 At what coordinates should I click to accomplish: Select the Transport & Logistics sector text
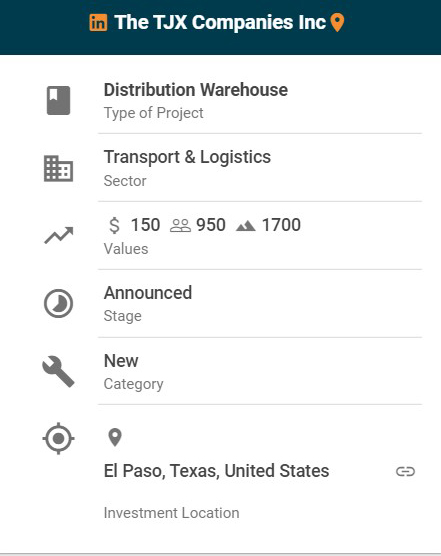[187, 157]
